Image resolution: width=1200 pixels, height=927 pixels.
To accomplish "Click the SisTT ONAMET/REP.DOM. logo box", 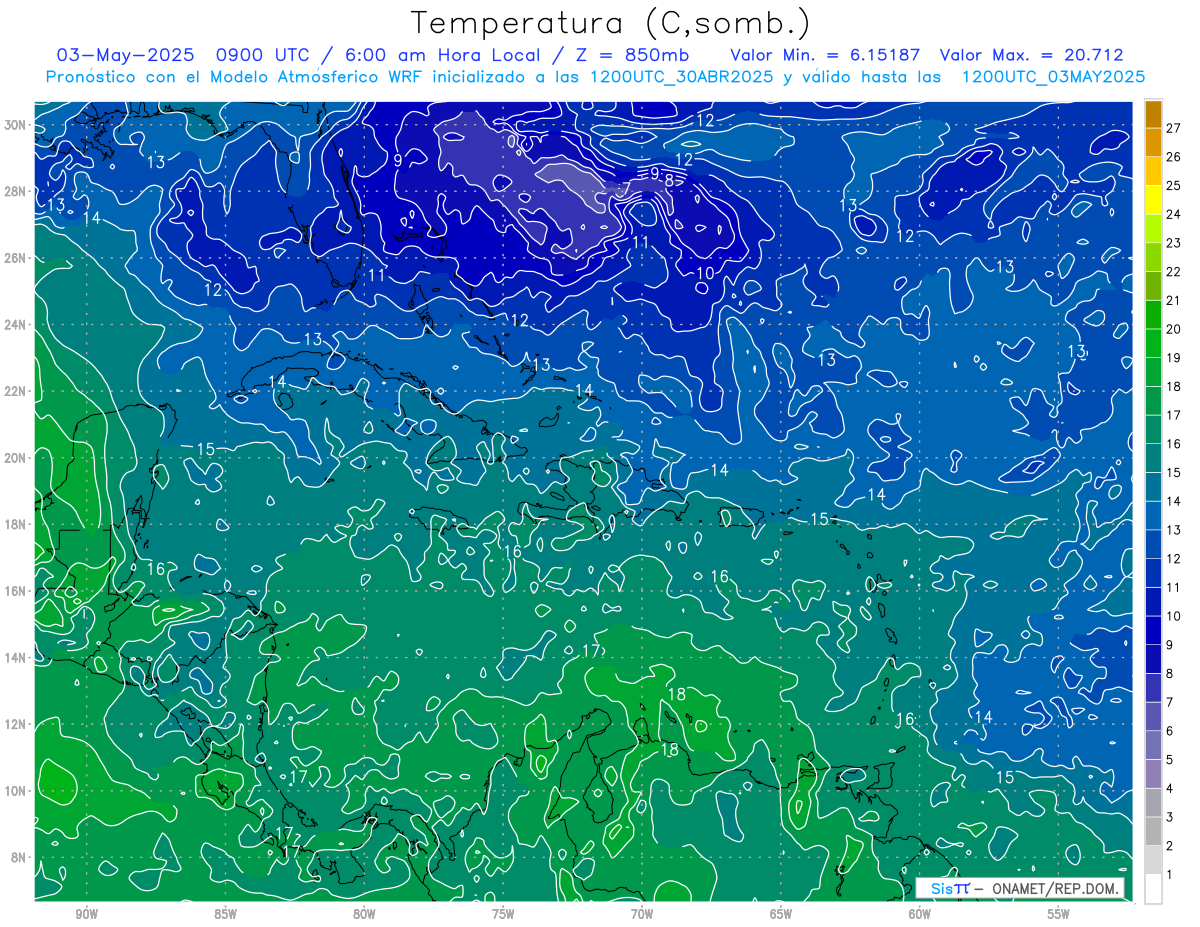I will pos(1020,888).
